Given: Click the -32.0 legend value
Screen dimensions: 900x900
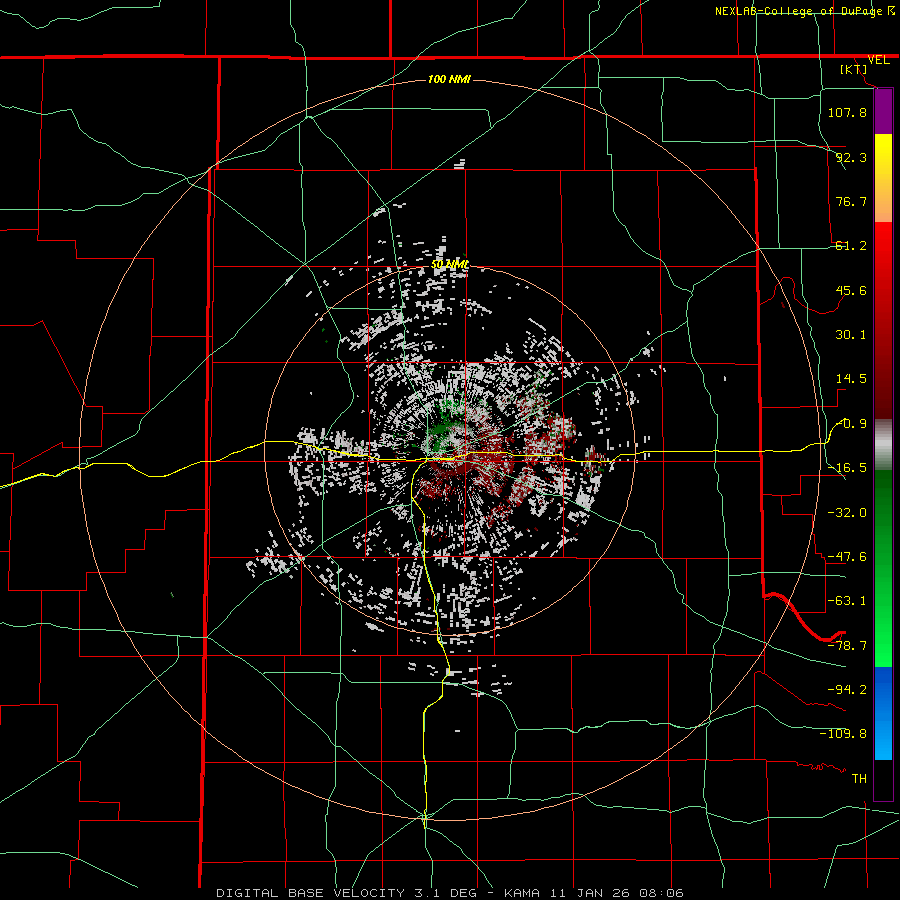Looking at the screenshot, I should 847,513.
